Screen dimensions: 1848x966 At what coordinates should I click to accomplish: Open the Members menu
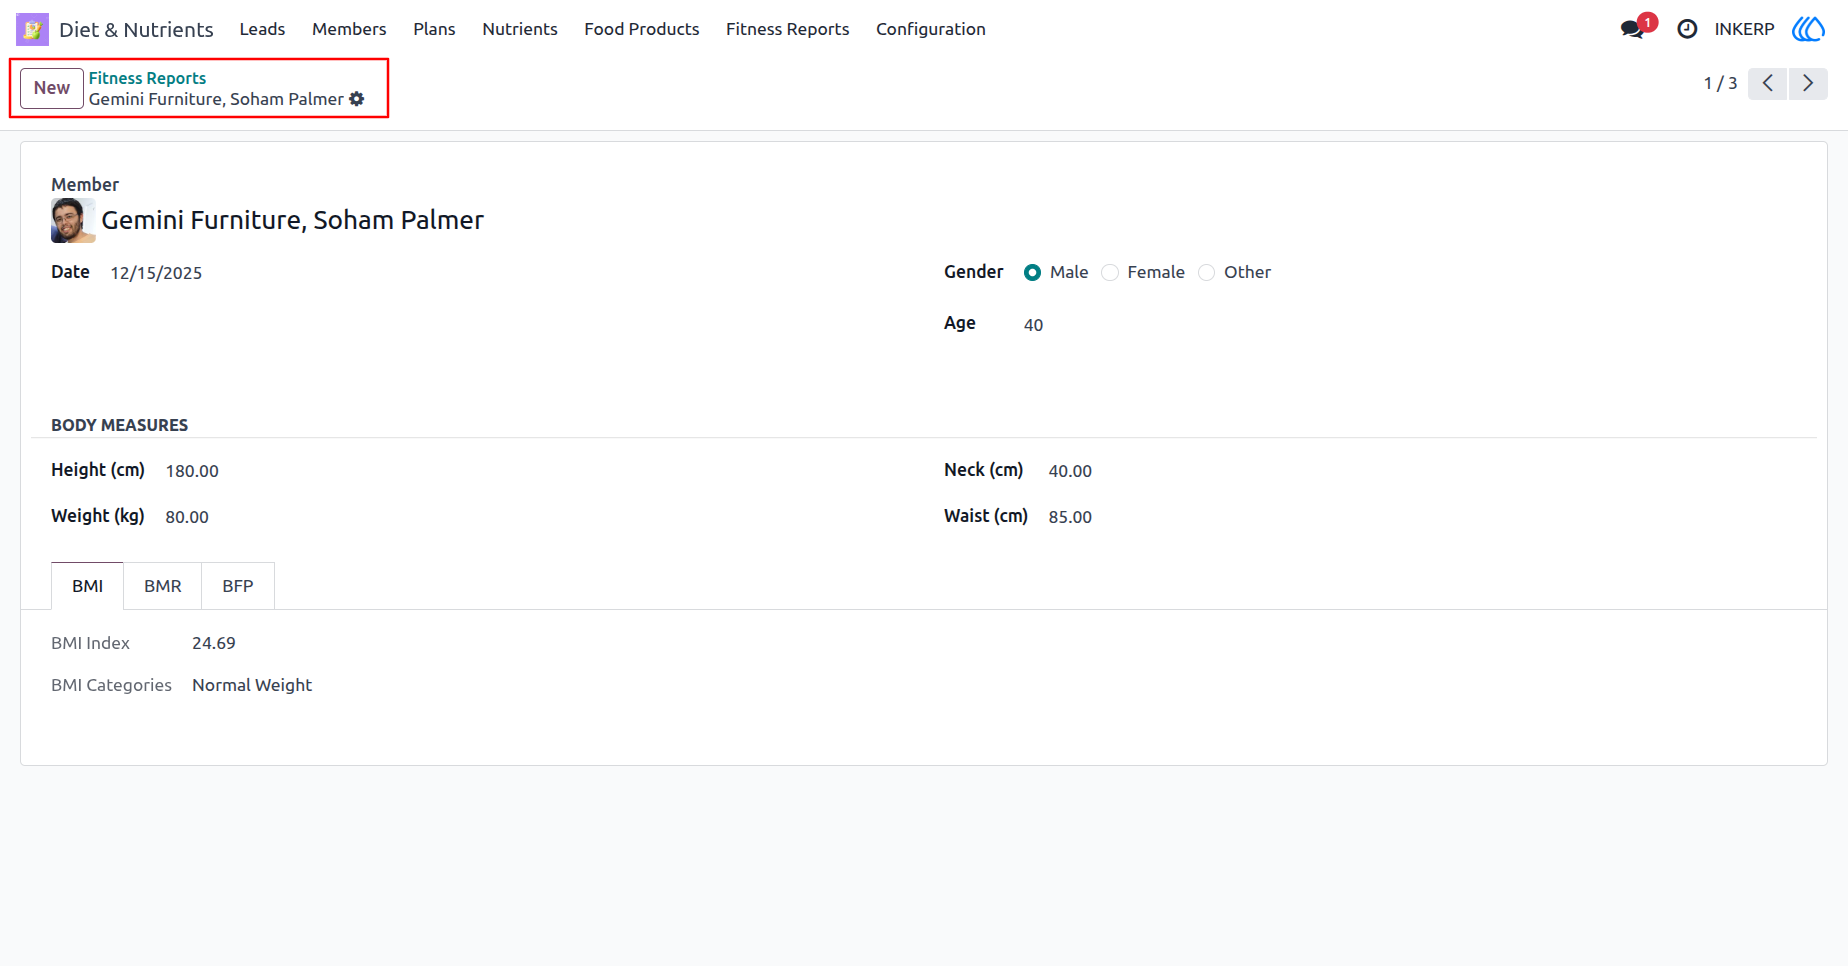[349, 29]
